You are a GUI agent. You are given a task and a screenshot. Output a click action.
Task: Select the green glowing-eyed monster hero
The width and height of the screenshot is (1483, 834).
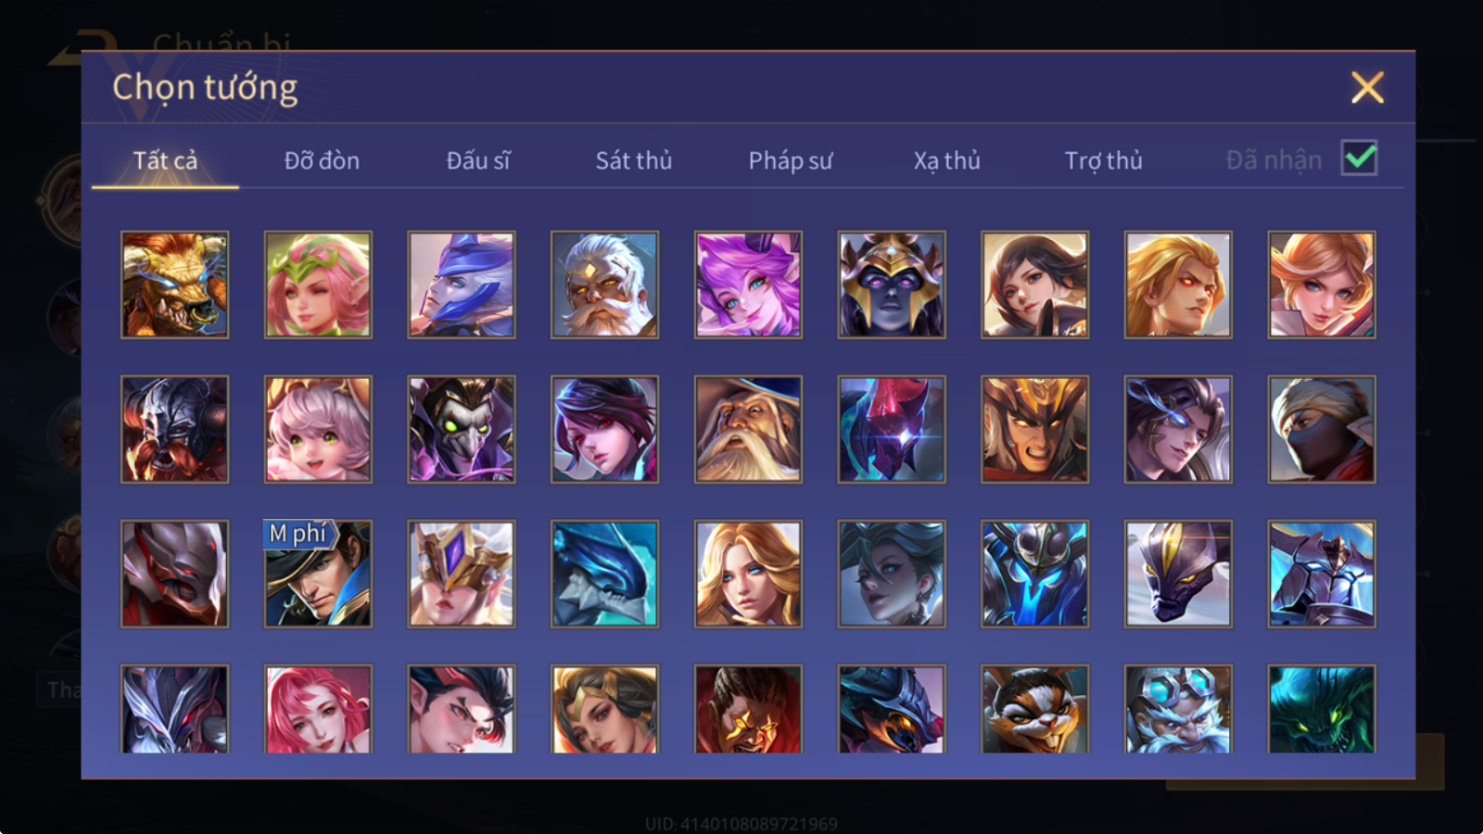(x=1322, y=709)
